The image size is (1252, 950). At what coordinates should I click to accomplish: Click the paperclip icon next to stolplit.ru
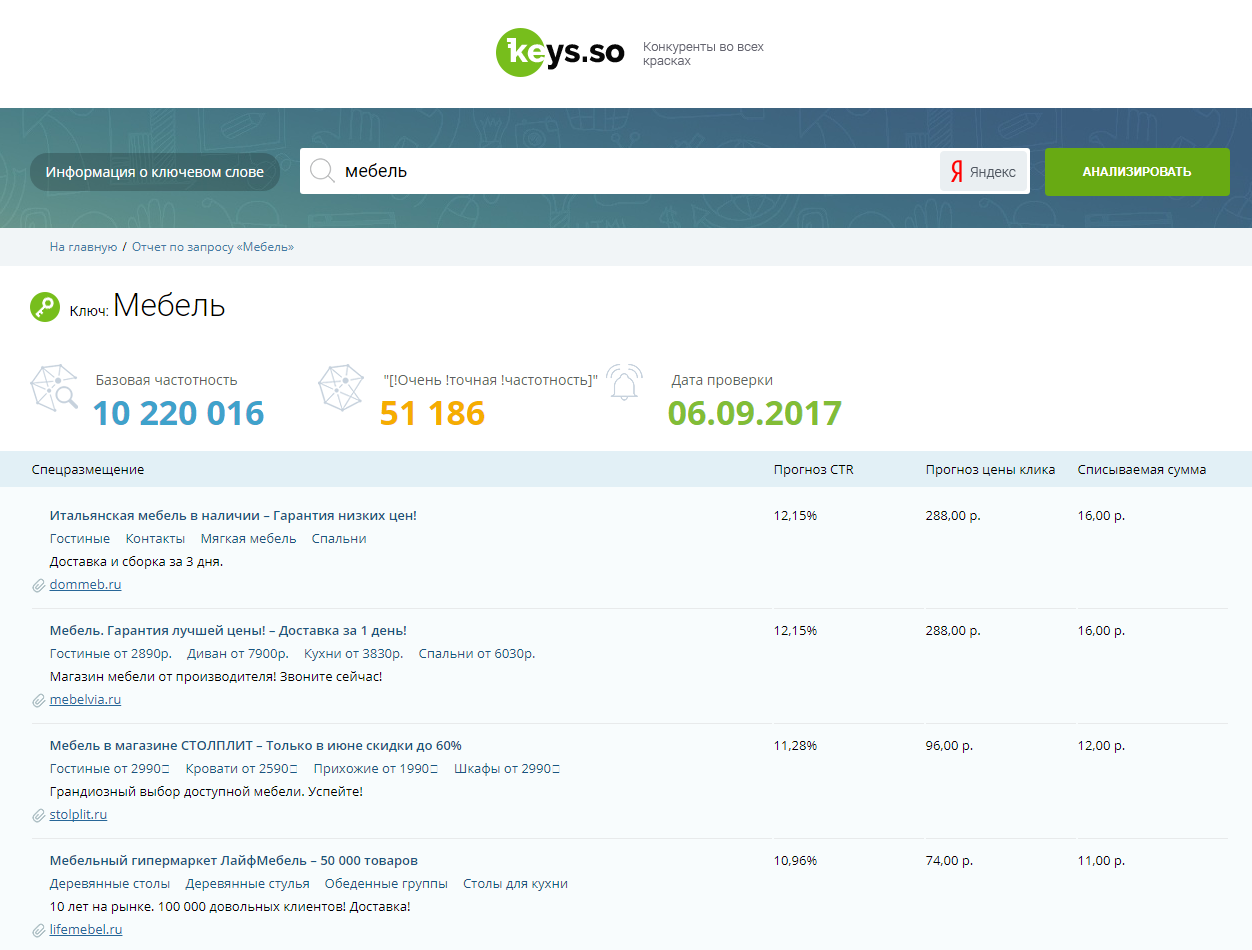(x=39, y=815)
